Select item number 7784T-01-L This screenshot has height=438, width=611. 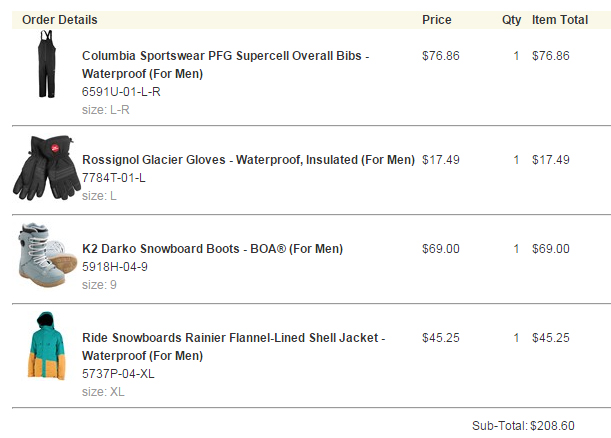pos(113,178)
